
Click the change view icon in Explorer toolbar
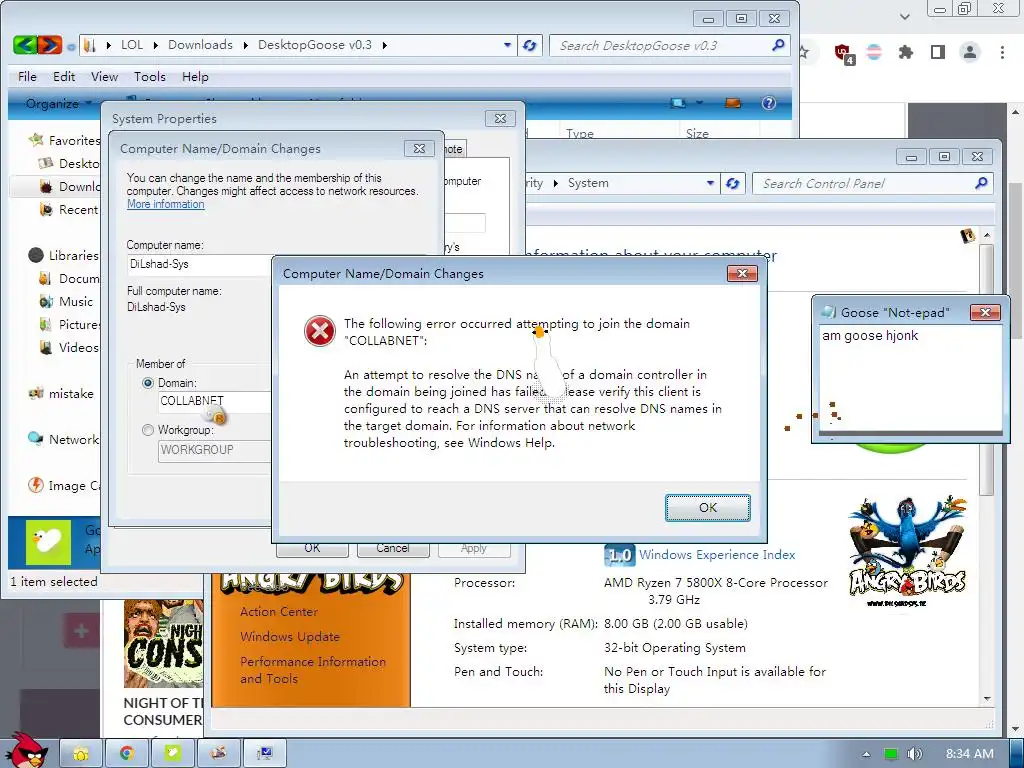pos(679,103)
